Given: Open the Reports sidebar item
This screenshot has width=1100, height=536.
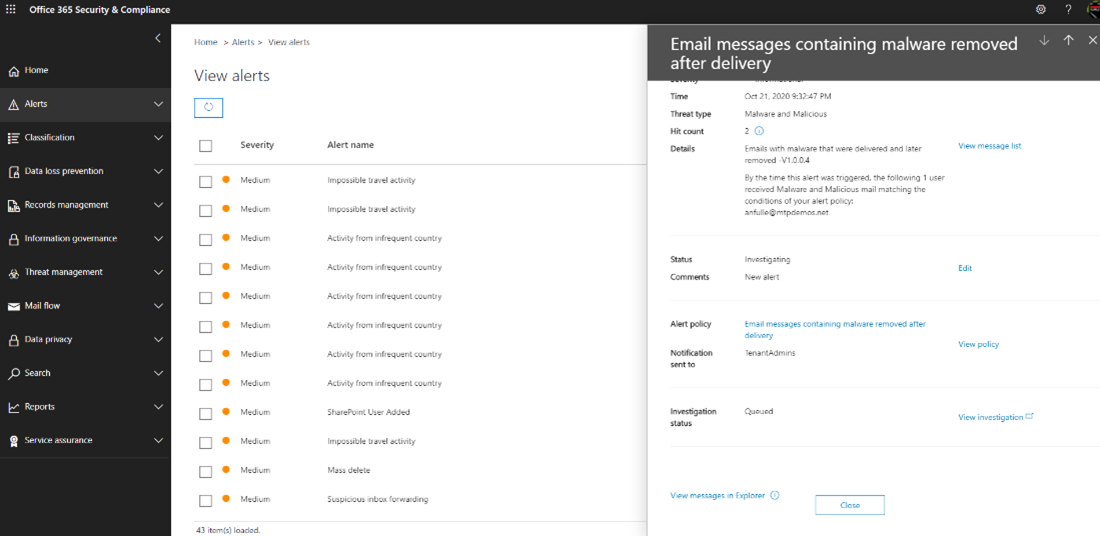Looking at the screenshot, I should coord(85,407).
